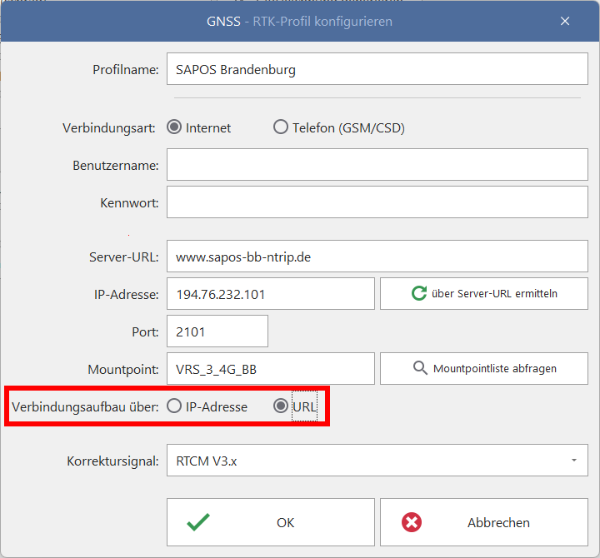Expand the Korrektursignal dropdown arrow
This screenshot has height=558, width=600.
[574, 460]
